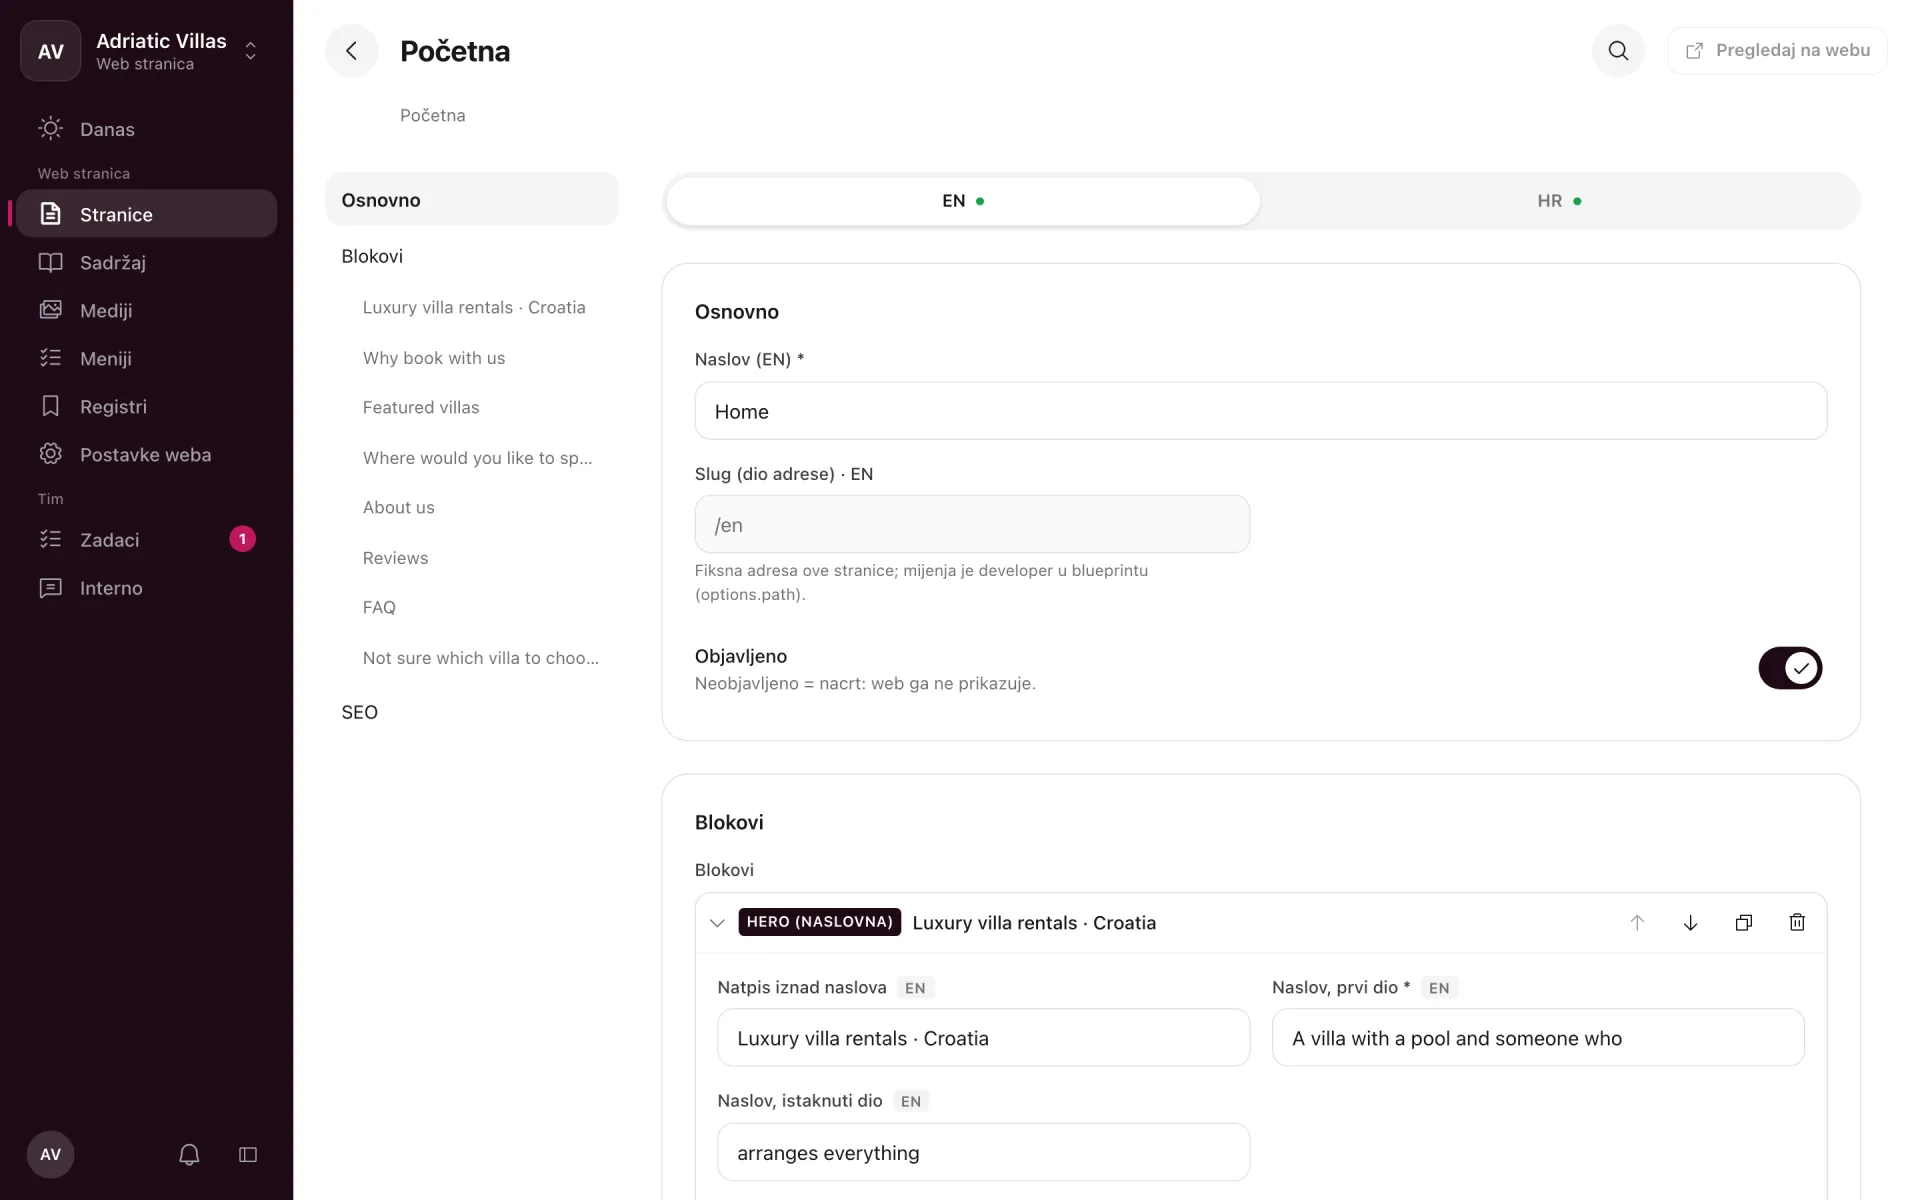Collapse sidebar using panel icon

point(248,1155)
